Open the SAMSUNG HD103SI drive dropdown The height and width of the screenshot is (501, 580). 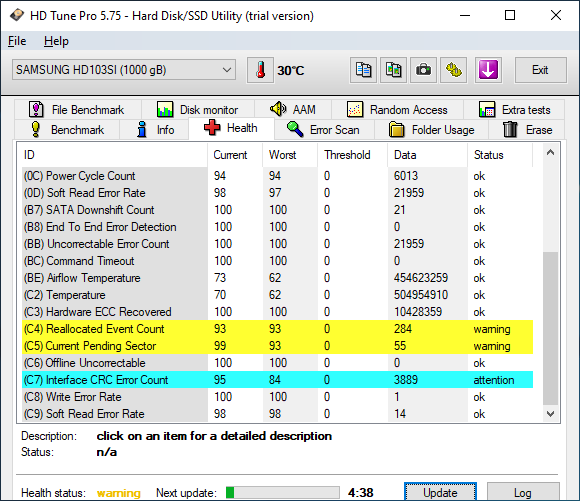[124, 70]
